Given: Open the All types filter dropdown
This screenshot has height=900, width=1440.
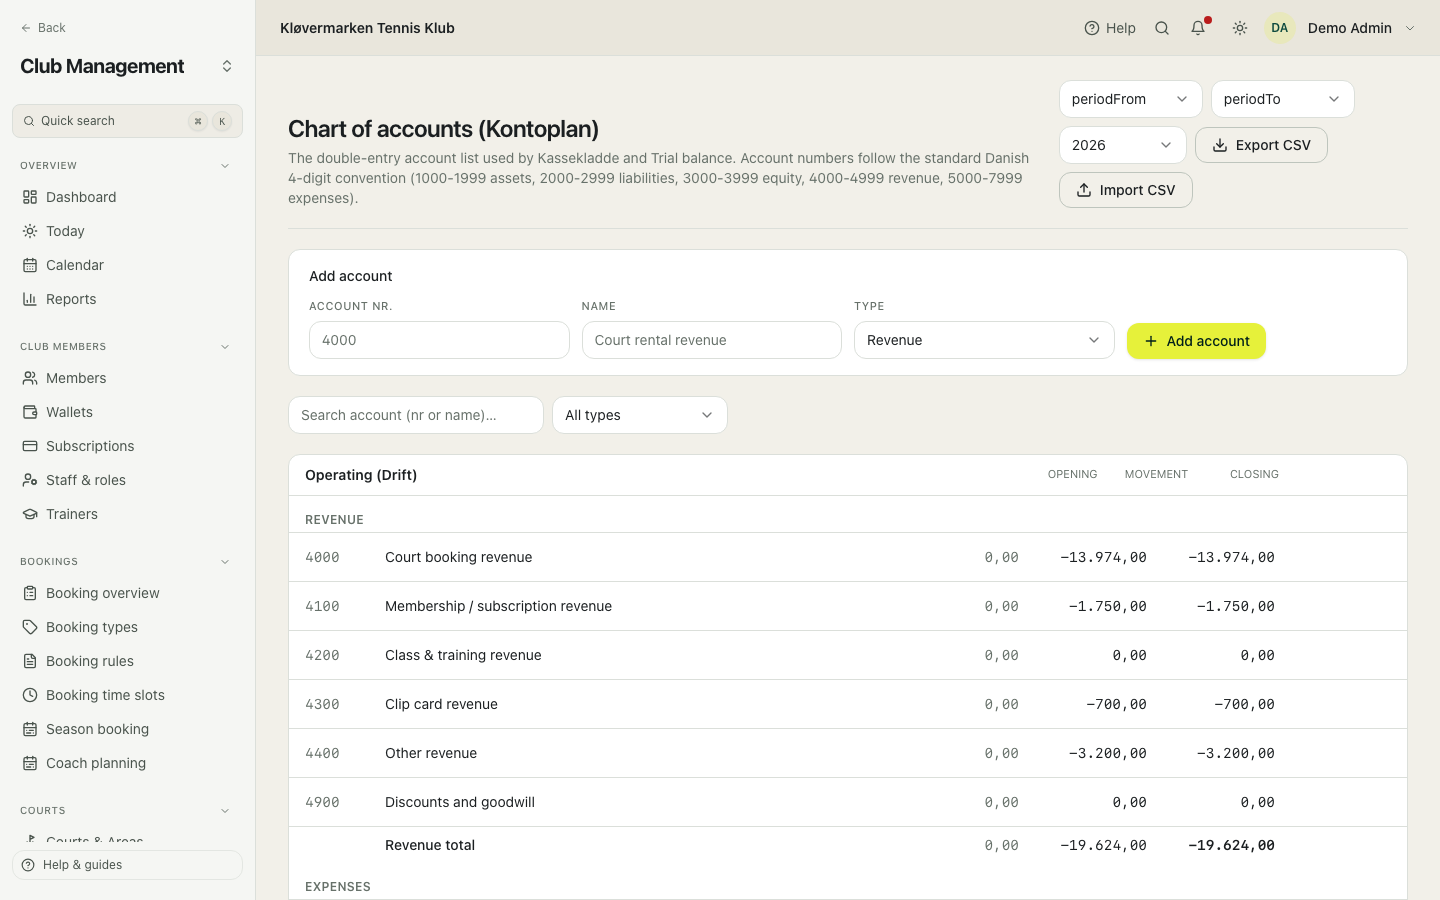Looking at the screenshot, I should [640, 415].
